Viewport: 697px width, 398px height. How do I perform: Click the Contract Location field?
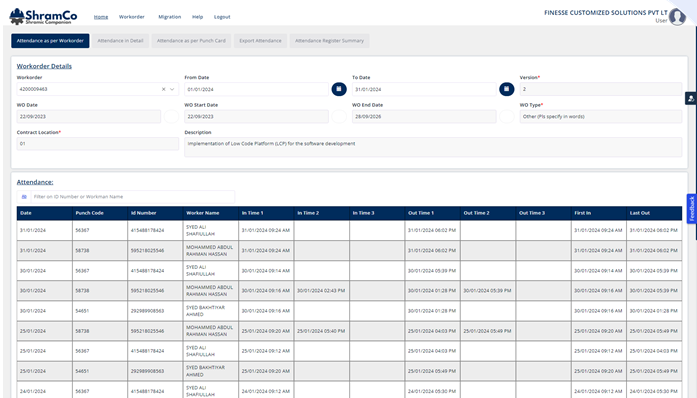point(98,144)
